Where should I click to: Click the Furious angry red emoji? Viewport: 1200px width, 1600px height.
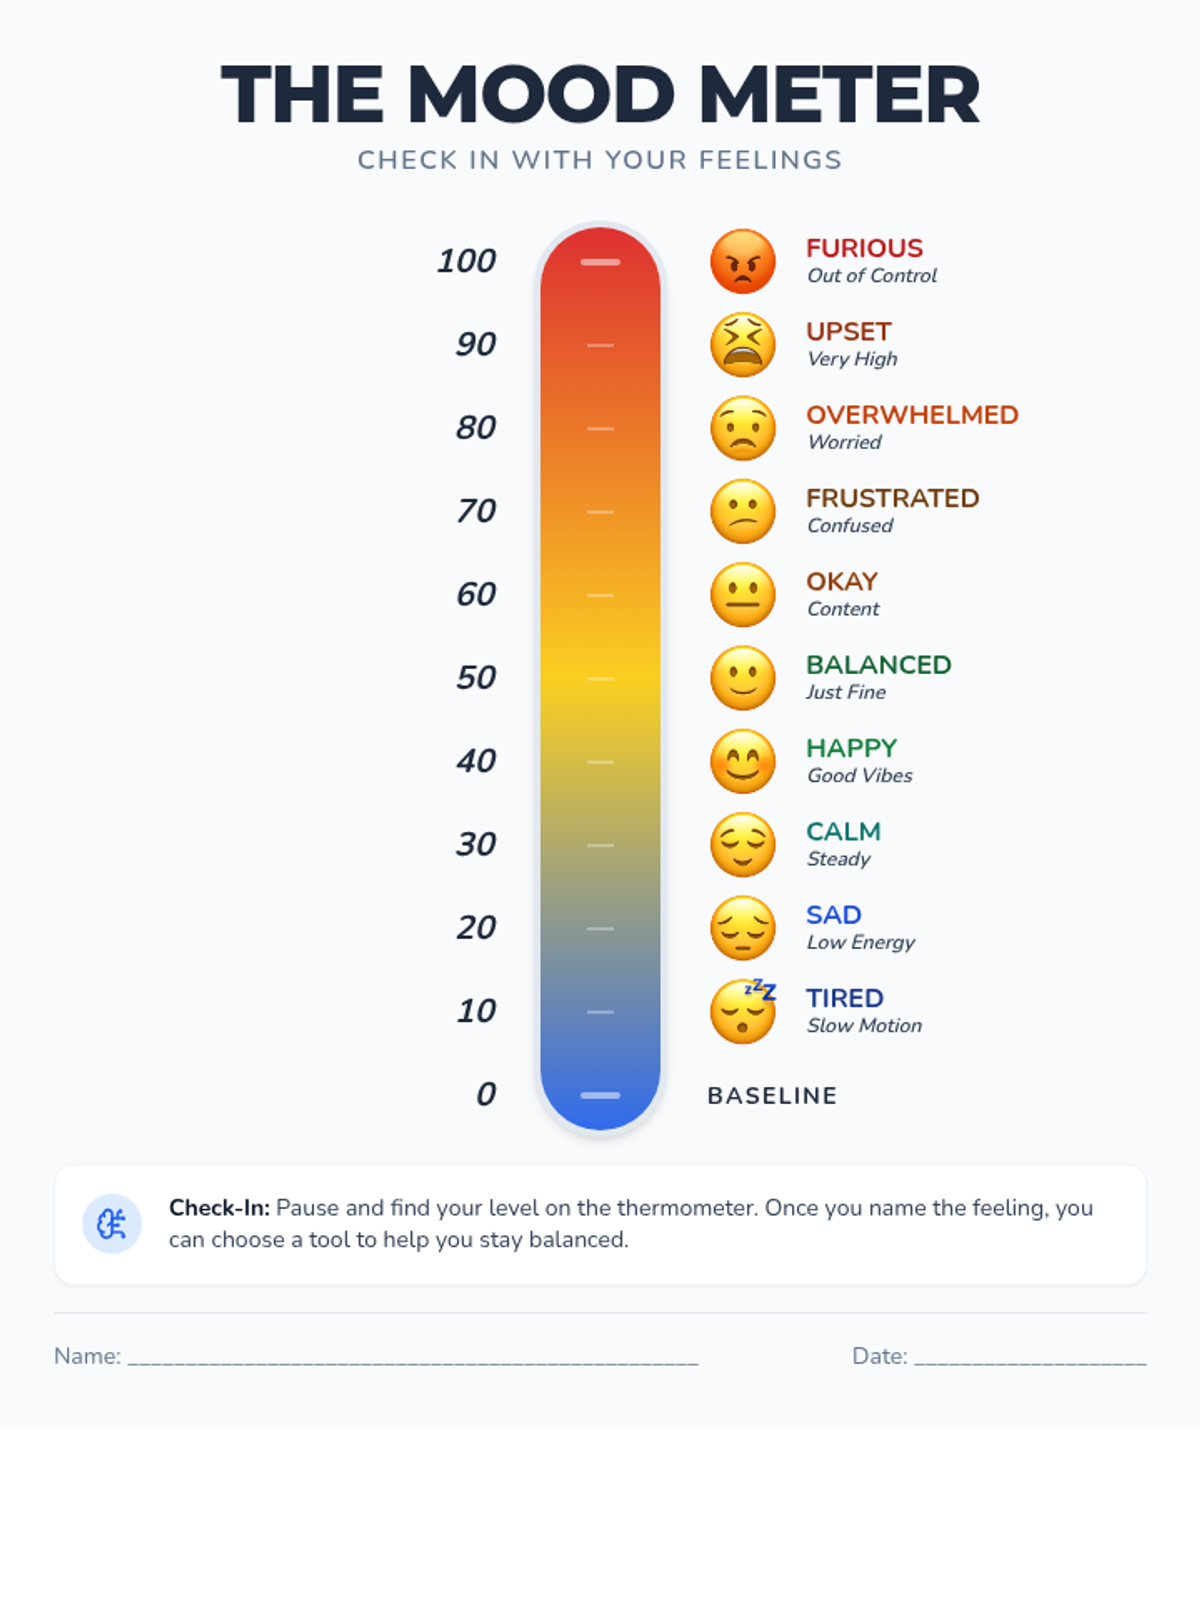(743, 262)
